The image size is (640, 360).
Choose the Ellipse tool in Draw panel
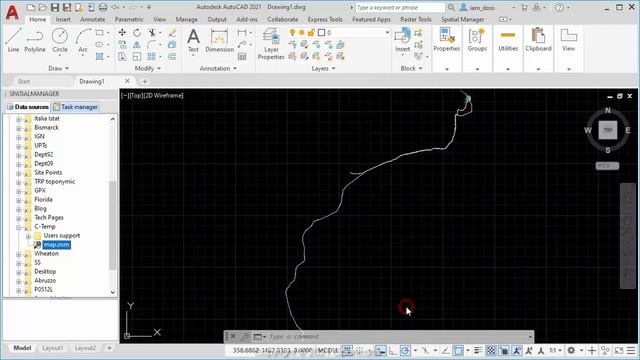pyautogui.click(x=99, y=44)
